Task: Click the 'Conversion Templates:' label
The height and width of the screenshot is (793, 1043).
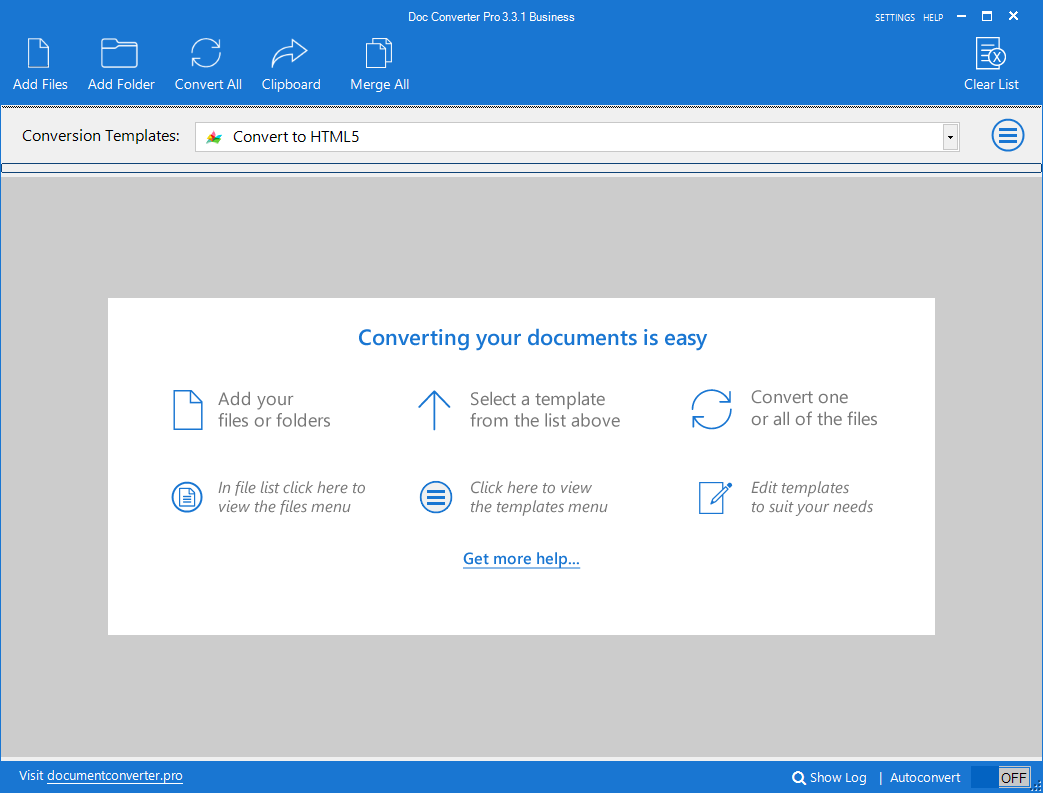Action: click(101, 136)
